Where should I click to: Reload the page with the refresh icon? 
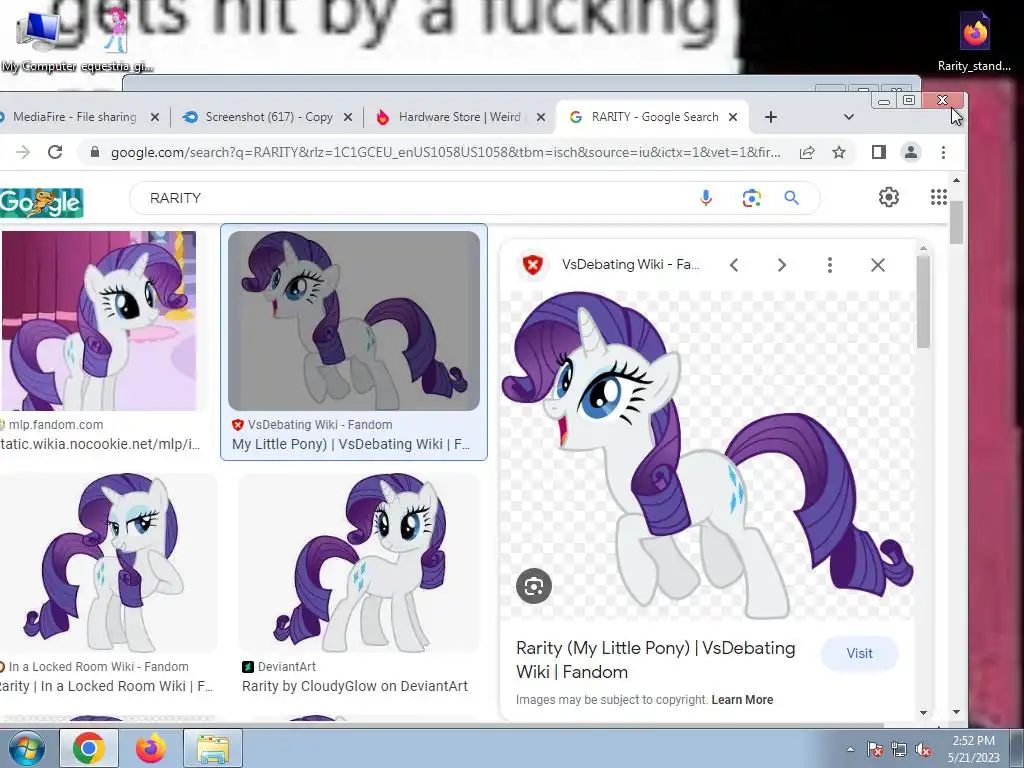click(55, 152)
